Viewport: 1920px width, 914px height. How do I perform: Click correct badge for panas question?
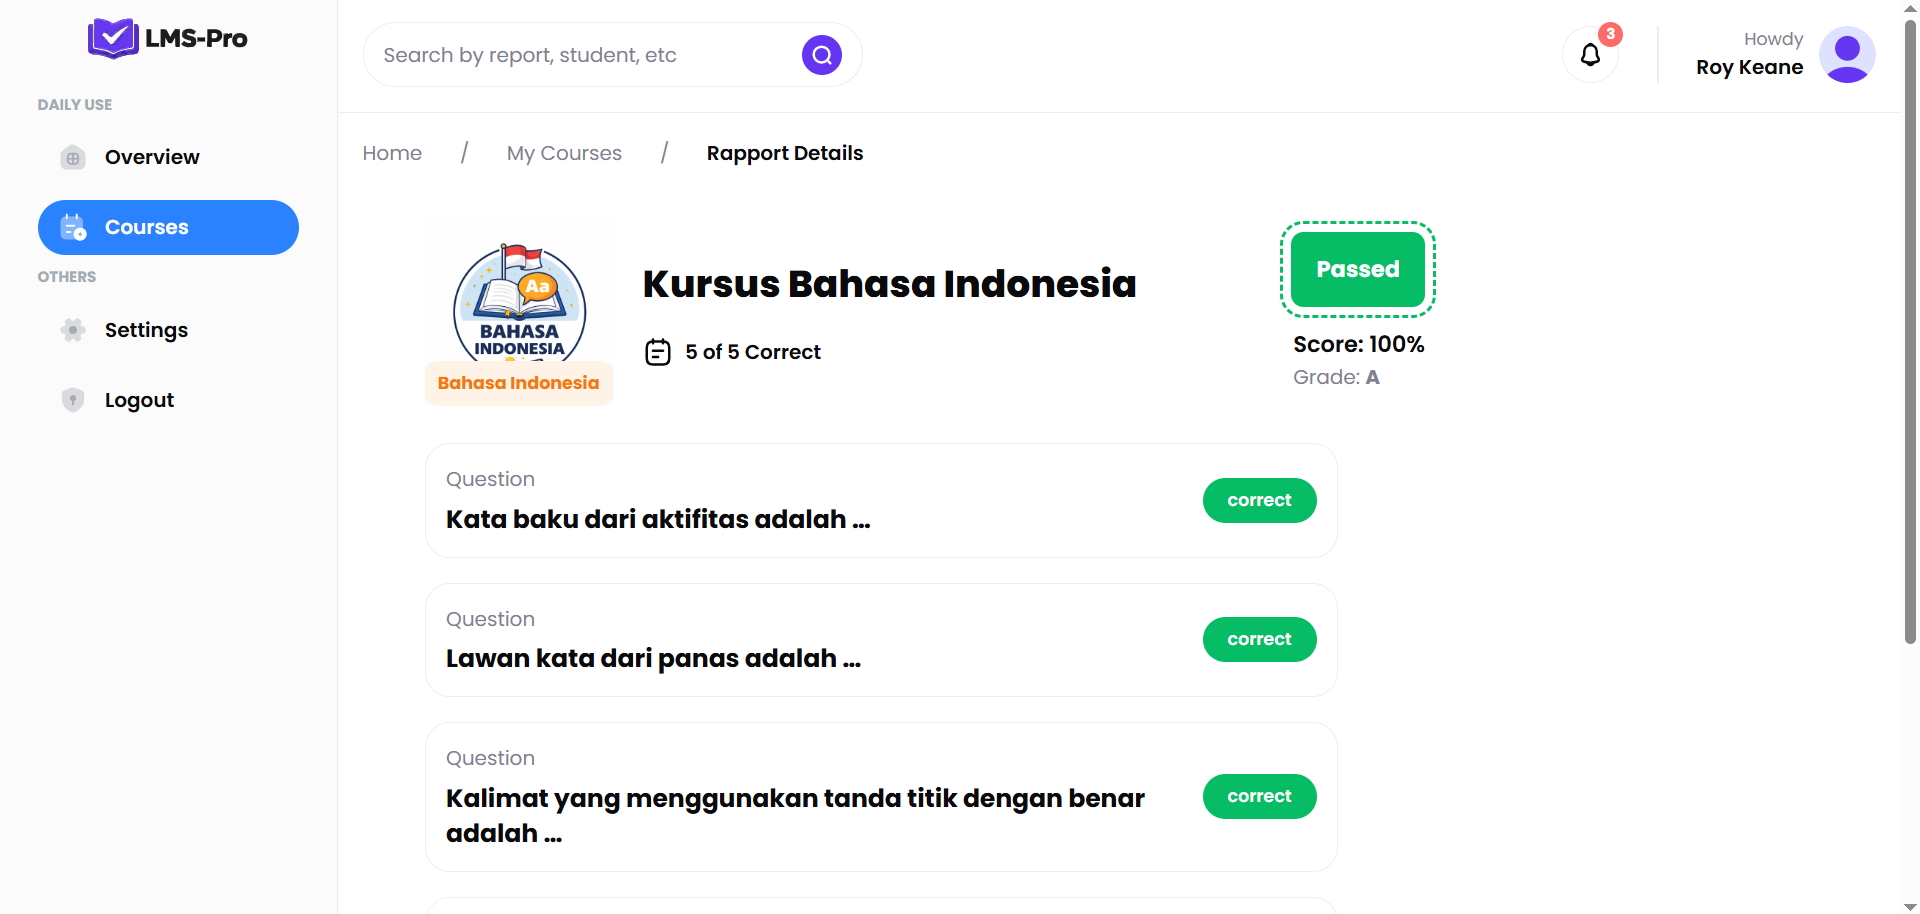(x=1259, y=639)
